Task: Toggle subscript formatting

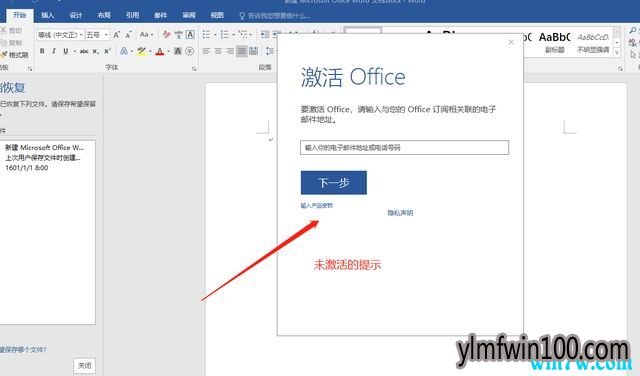Action: click(96, 51)
